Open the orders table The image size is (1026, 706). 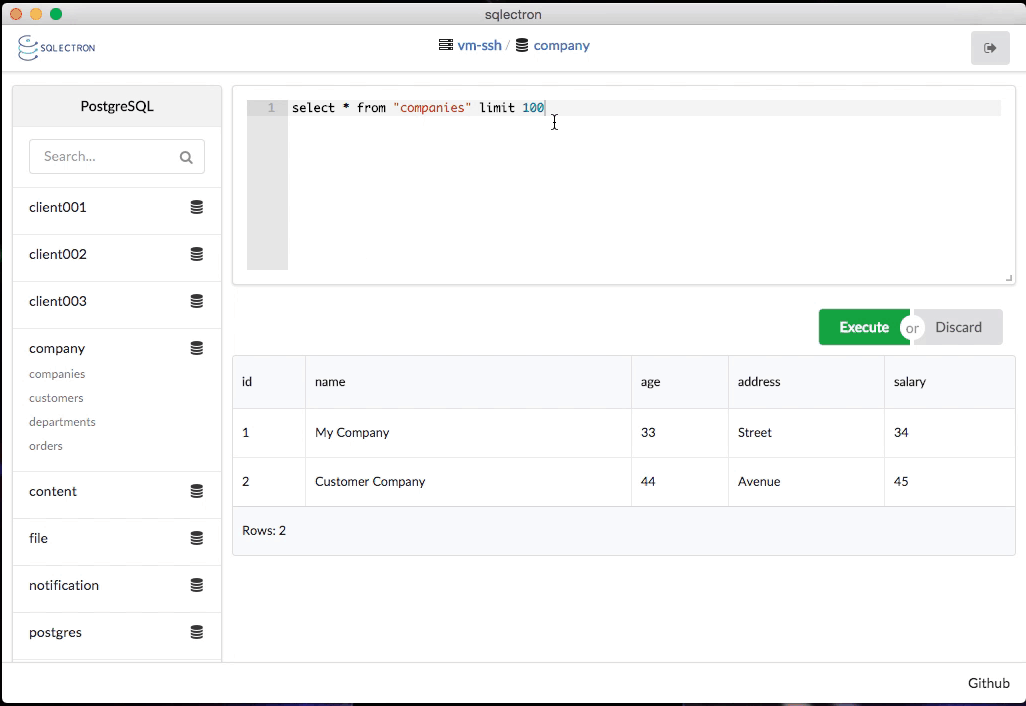pos(46,446)
